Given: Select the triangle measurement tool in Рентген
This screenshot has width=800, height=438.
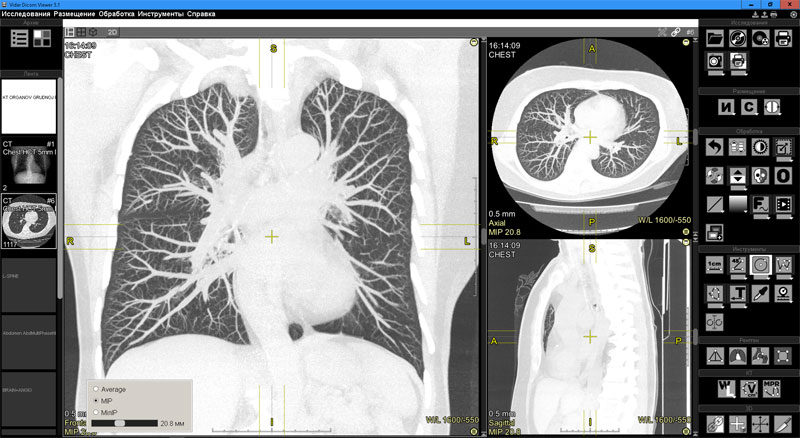Looking at the screenshot, I should coord(715,356).
